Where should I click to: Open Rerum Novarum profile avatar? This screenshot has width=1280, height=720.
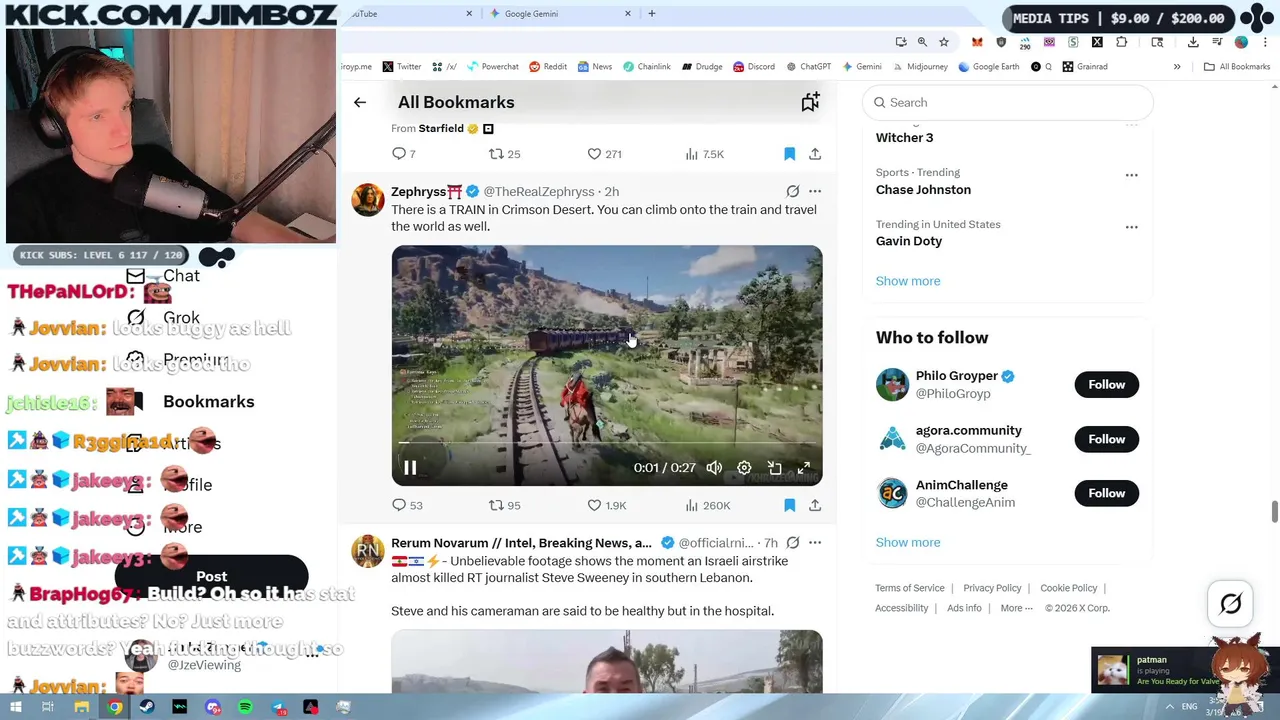(x=368, y=551)
